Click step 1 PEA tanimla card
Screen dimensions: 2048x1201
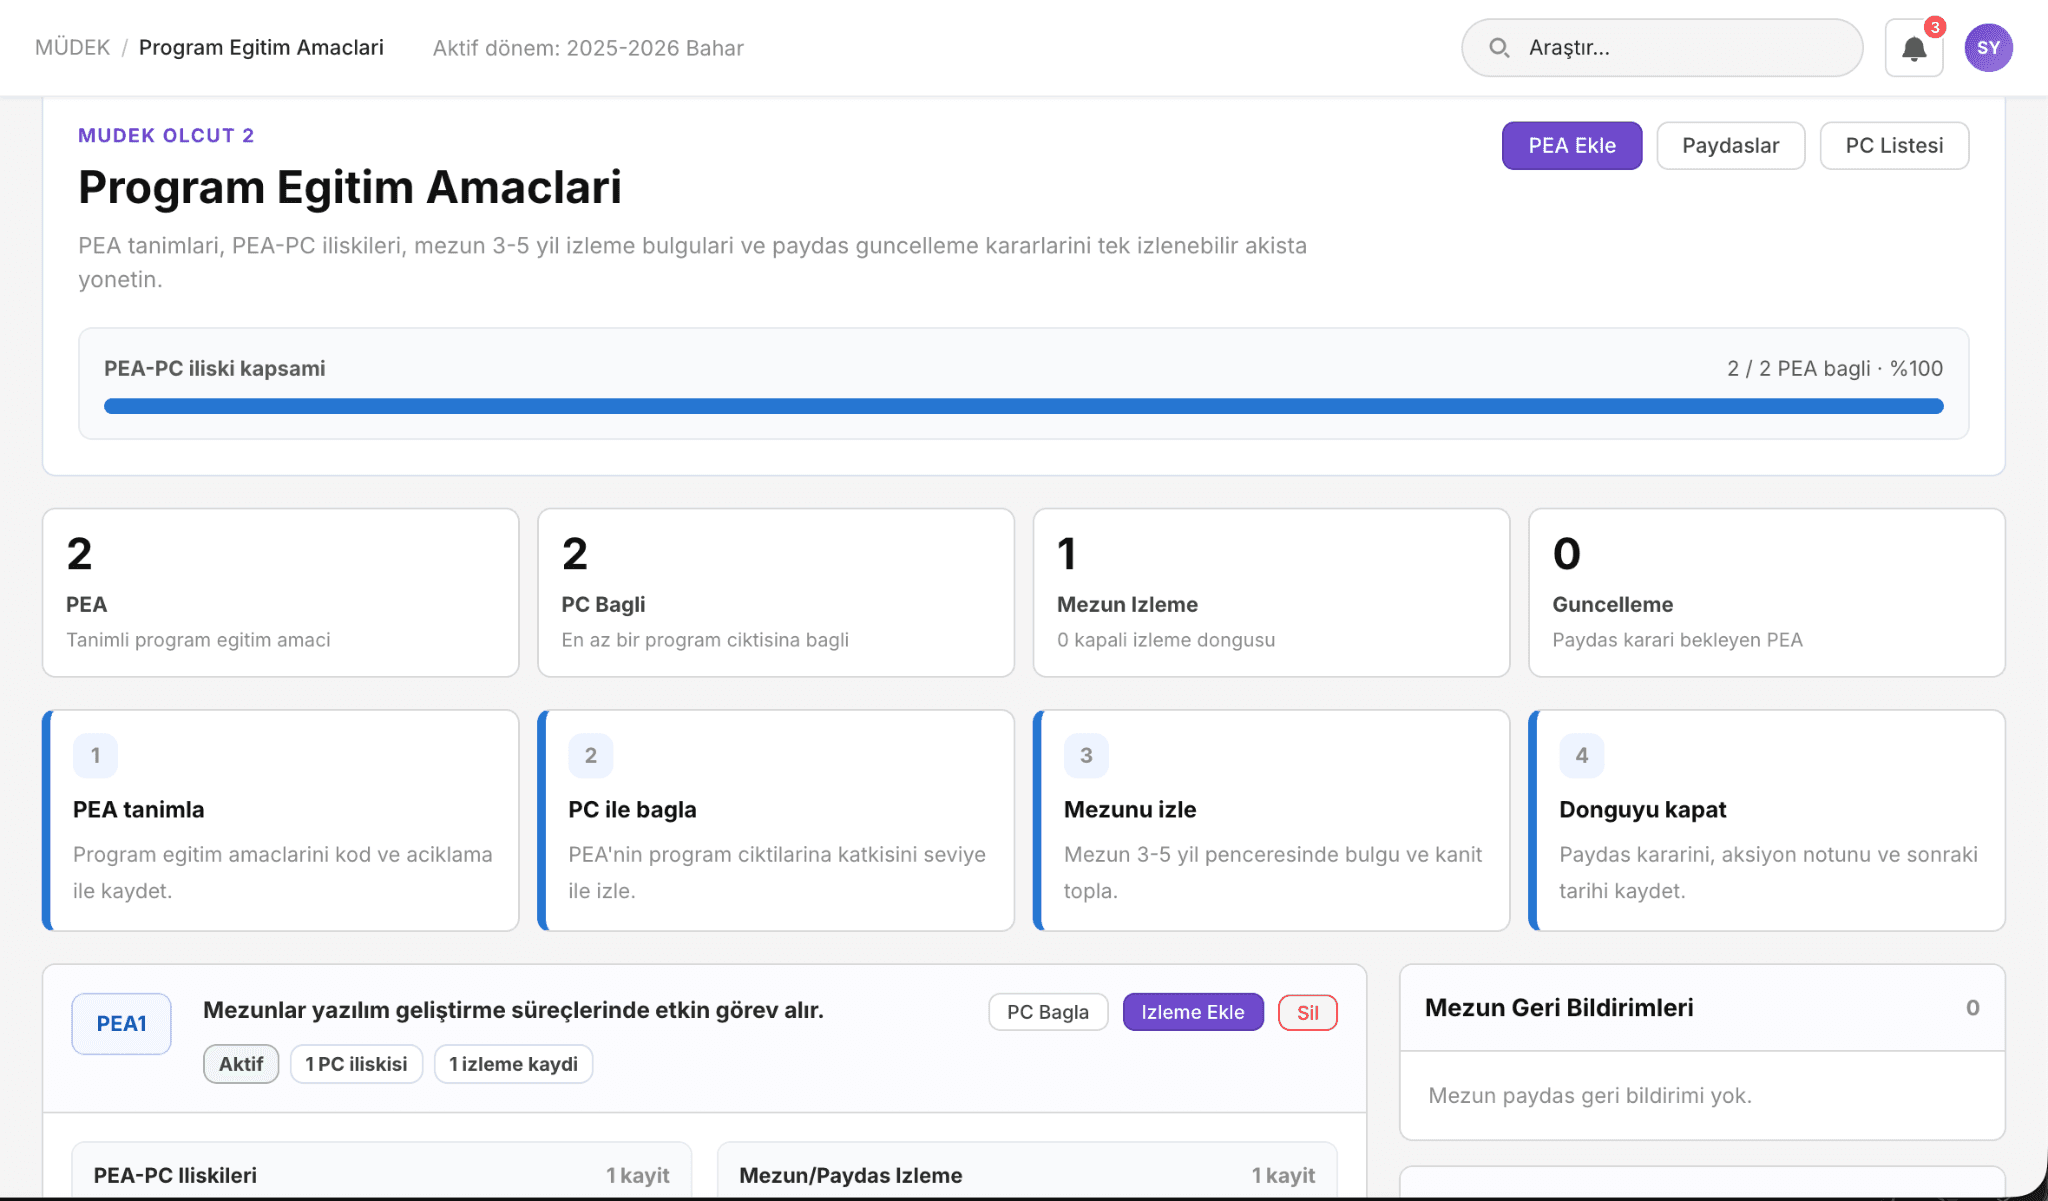281,821
